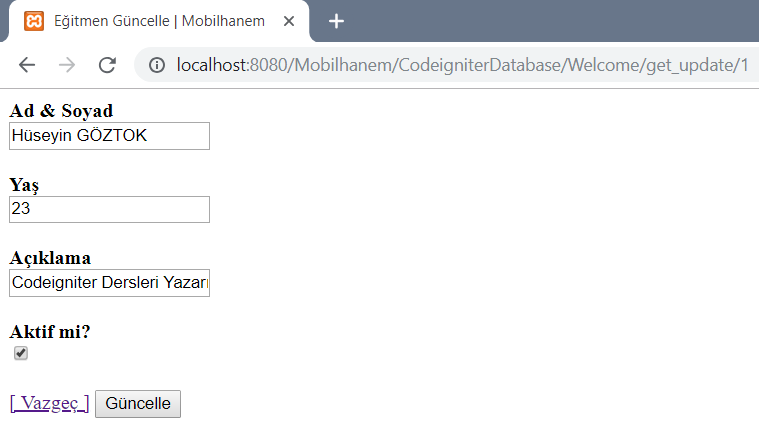Image resolution: width=759 pixels, height=446 pixels.
Task: Select the Eğitmen Güncelle | Mobilhanem tab
Action: click(x=160, y=21)
